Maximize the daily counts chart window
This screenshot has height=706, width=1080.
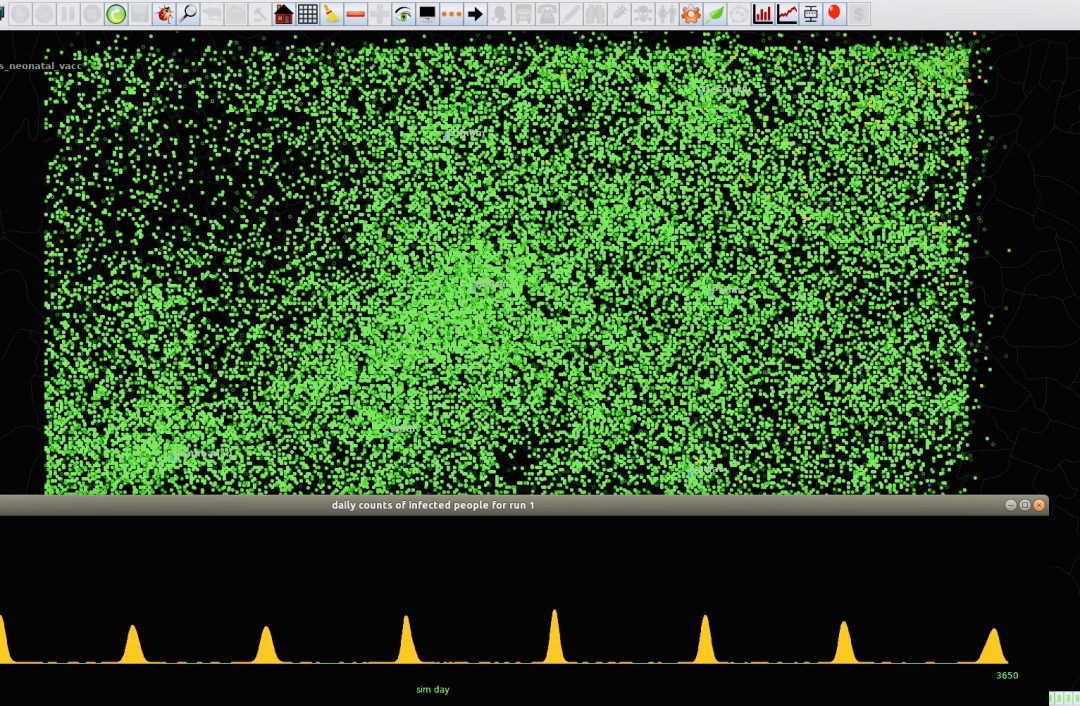click(x=1025, y=505)
